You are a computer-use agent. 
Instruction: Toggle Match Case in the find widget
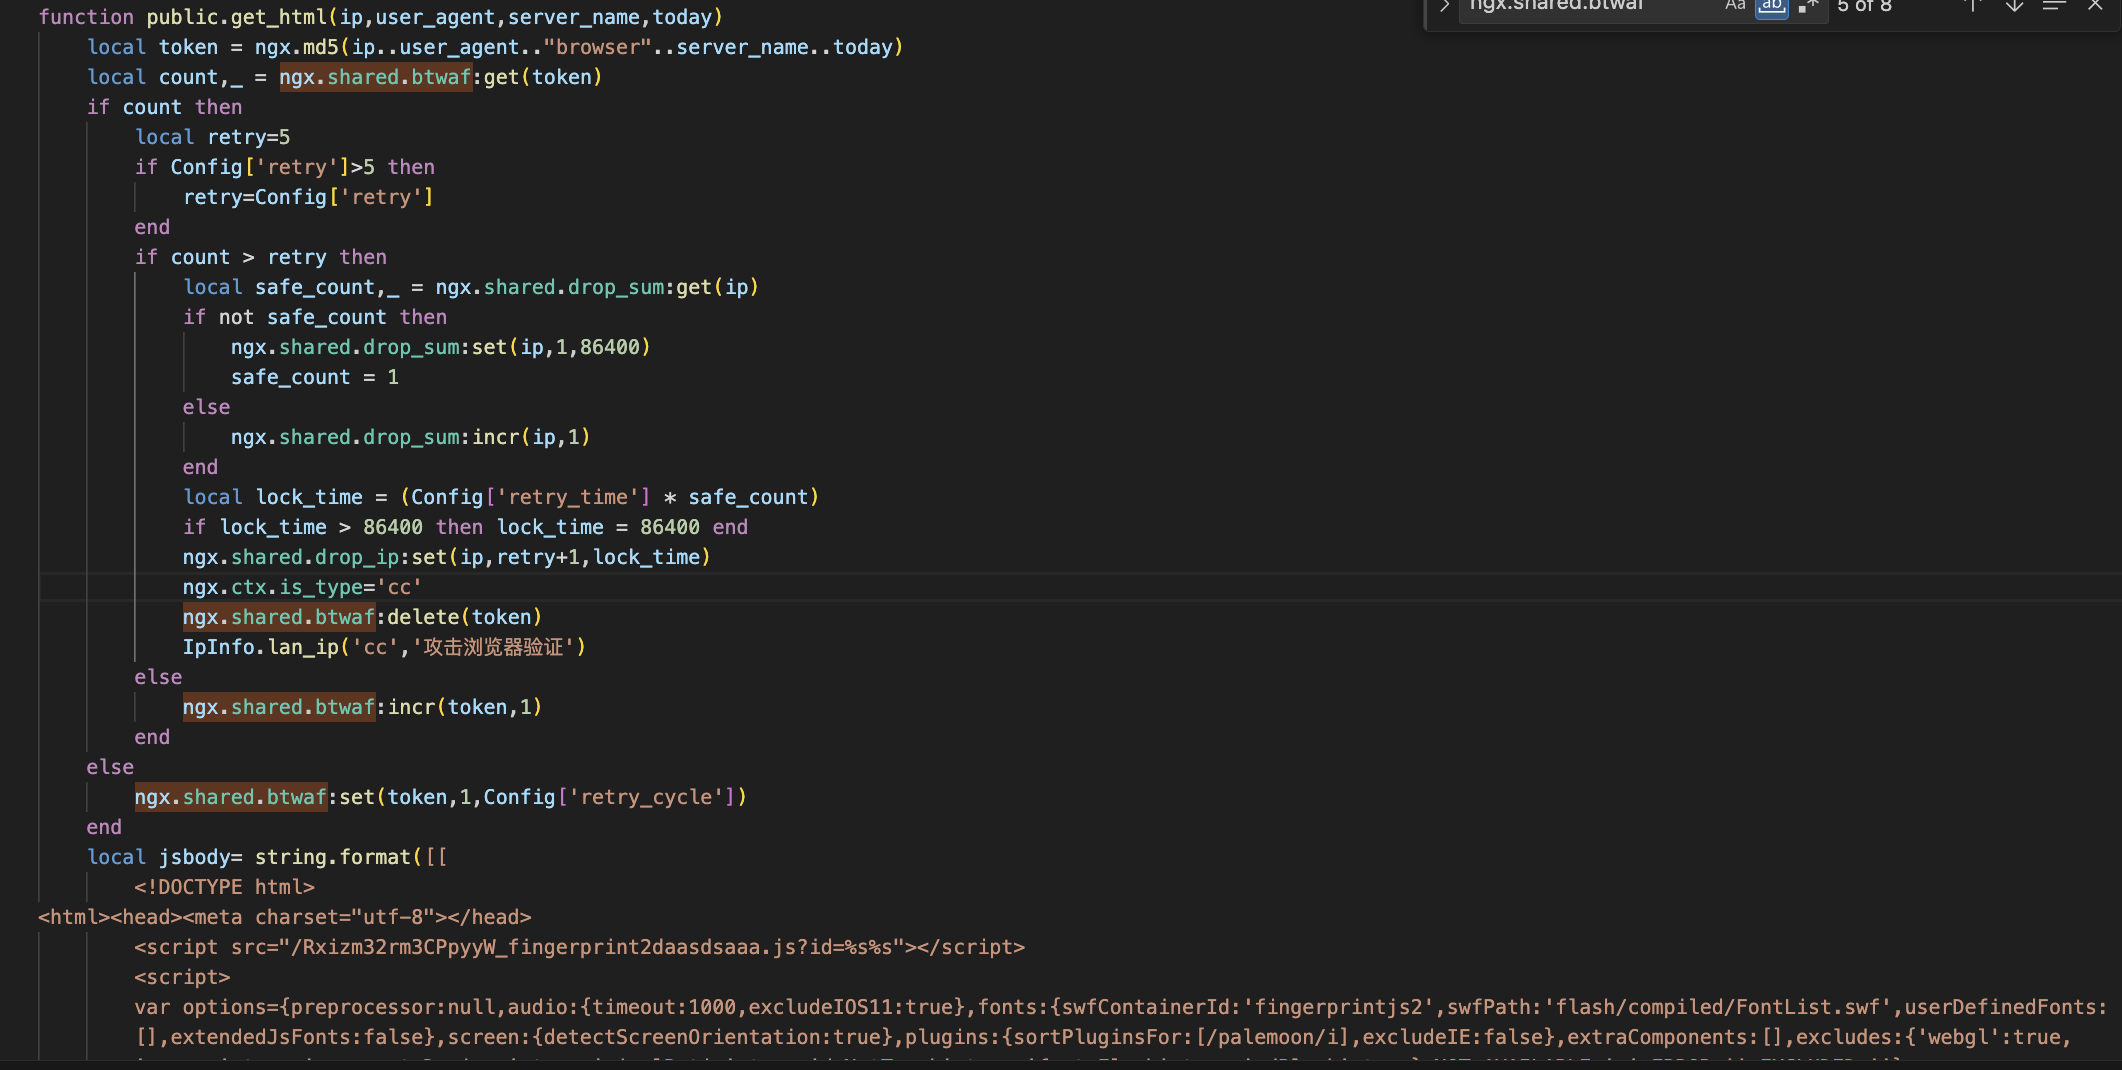click(x=1735, y=6)
